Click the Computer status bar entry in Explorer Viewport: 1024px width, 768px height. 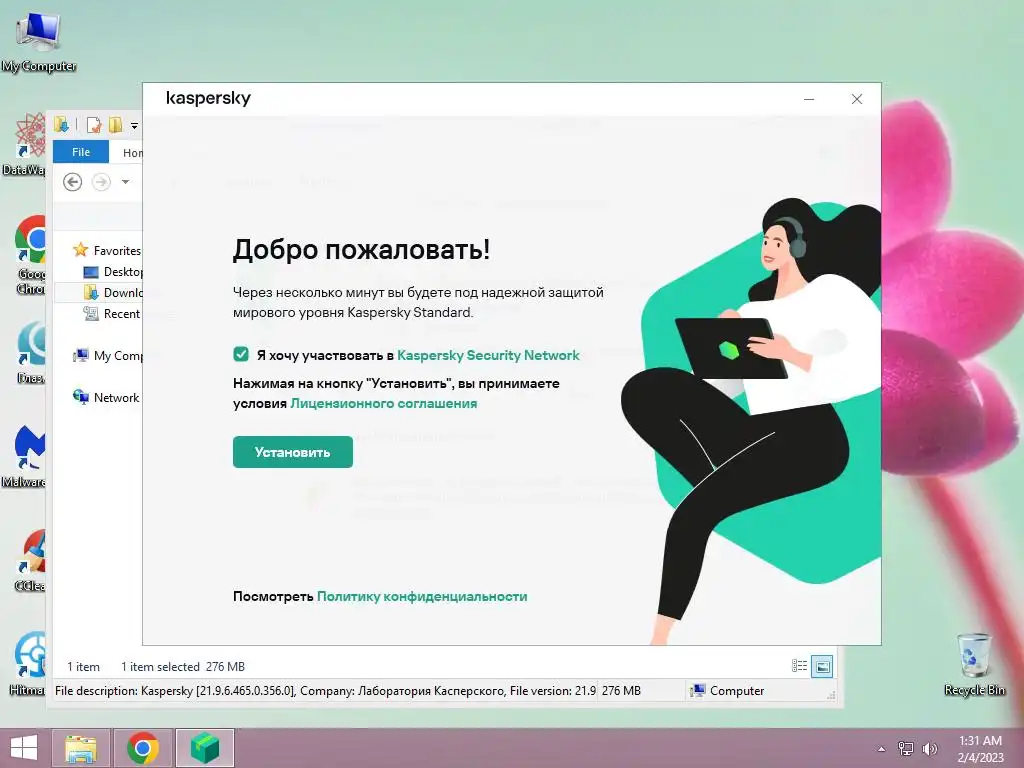728,690
